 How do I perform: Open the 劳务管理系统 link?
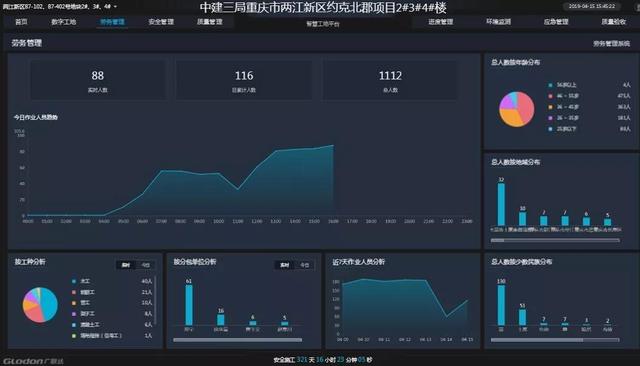coord(611,43)
